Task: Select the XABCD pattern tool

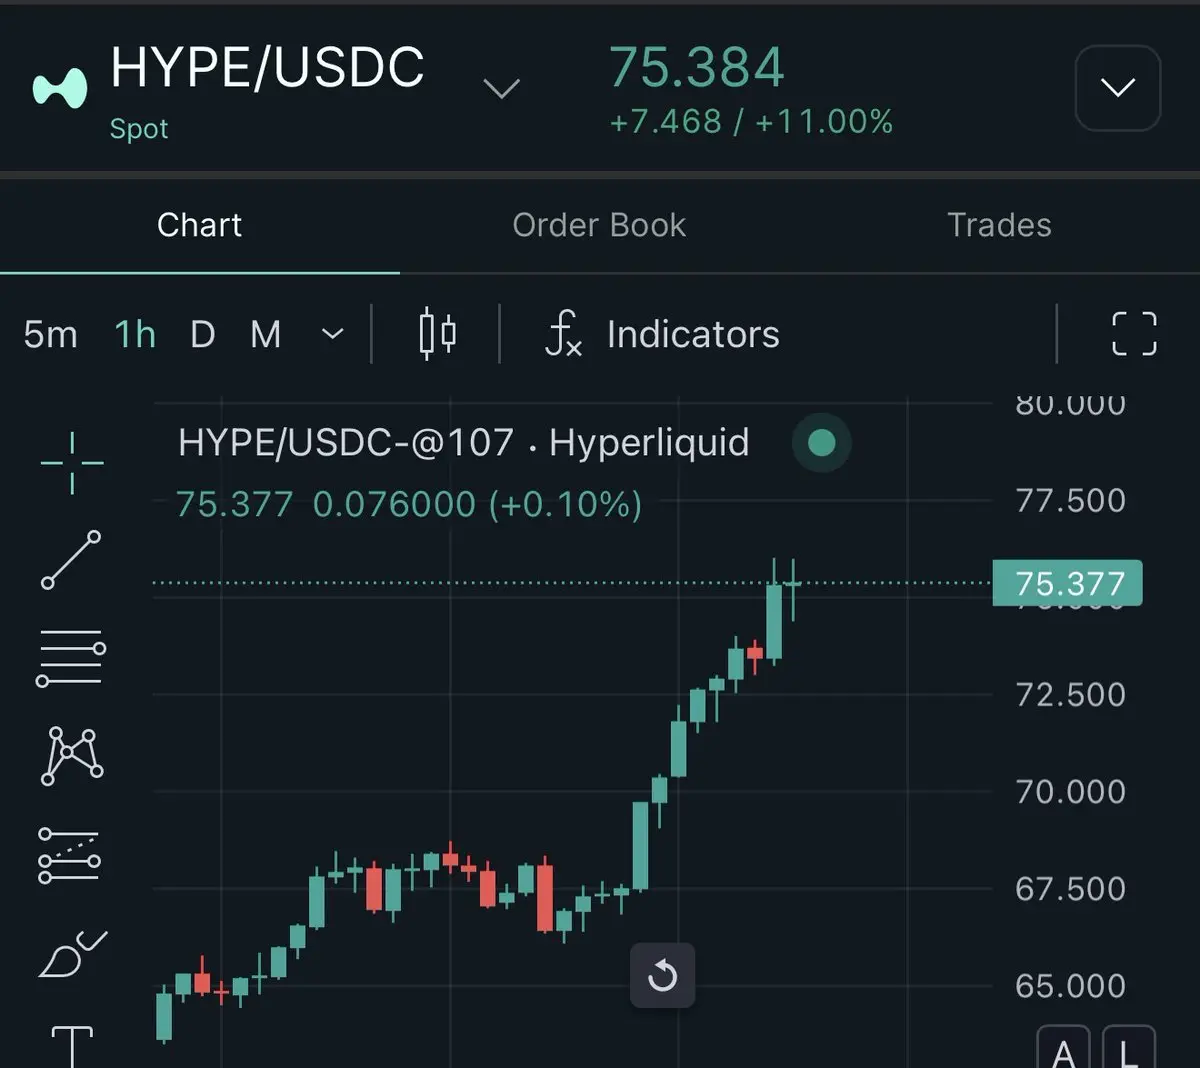Action: point(71,756)
